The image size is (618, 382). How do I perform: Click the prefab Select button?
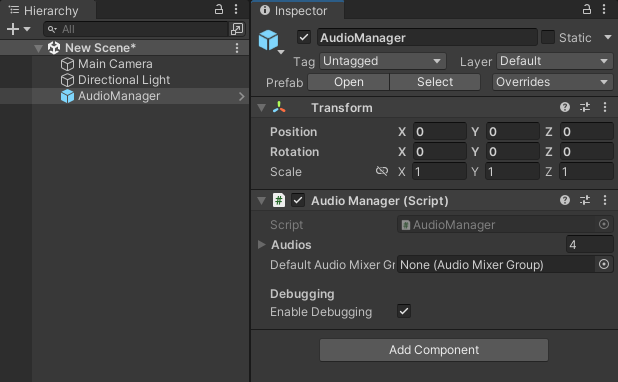435,82
